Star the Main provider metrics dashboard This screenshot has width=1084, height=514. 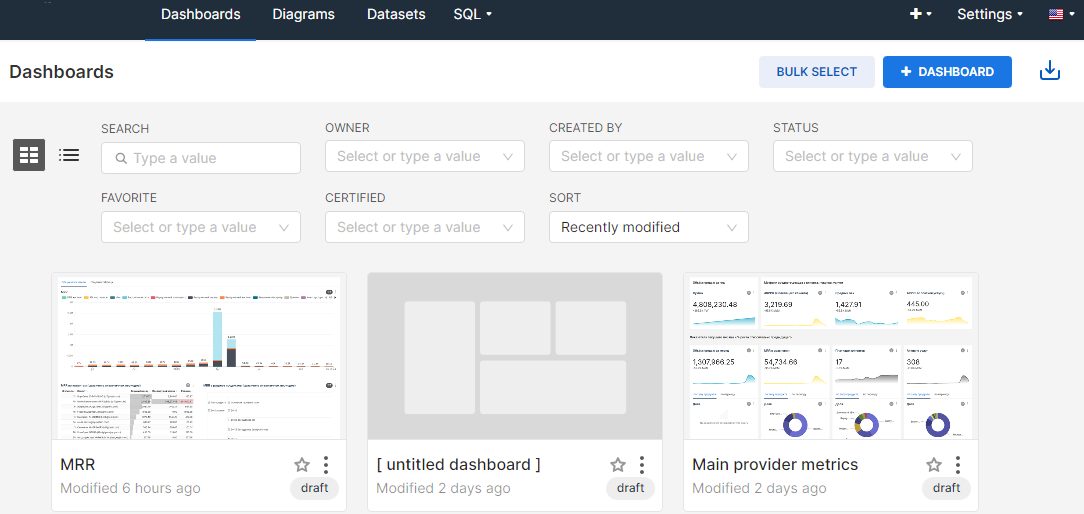tap(934, 465)
